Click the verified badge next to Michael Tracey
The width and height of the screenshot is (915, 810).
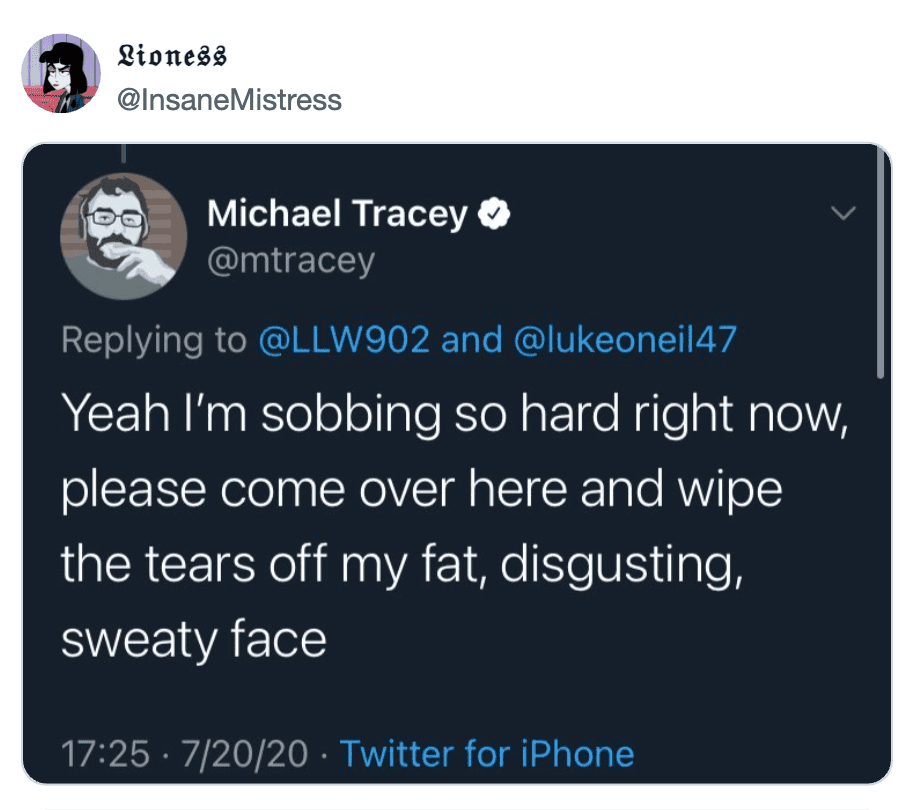497,213
